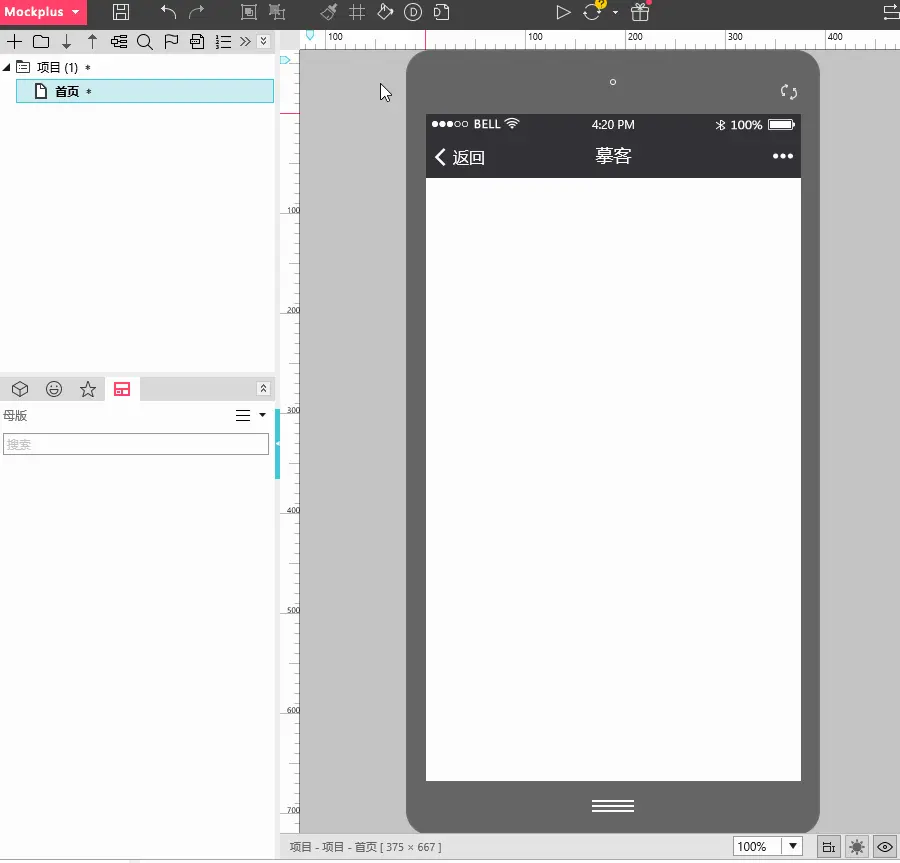Image resolution: width=900 pixels, height=863 pixels.
Task: Click the sync refresh icon
Action: [x=592, y=12]
